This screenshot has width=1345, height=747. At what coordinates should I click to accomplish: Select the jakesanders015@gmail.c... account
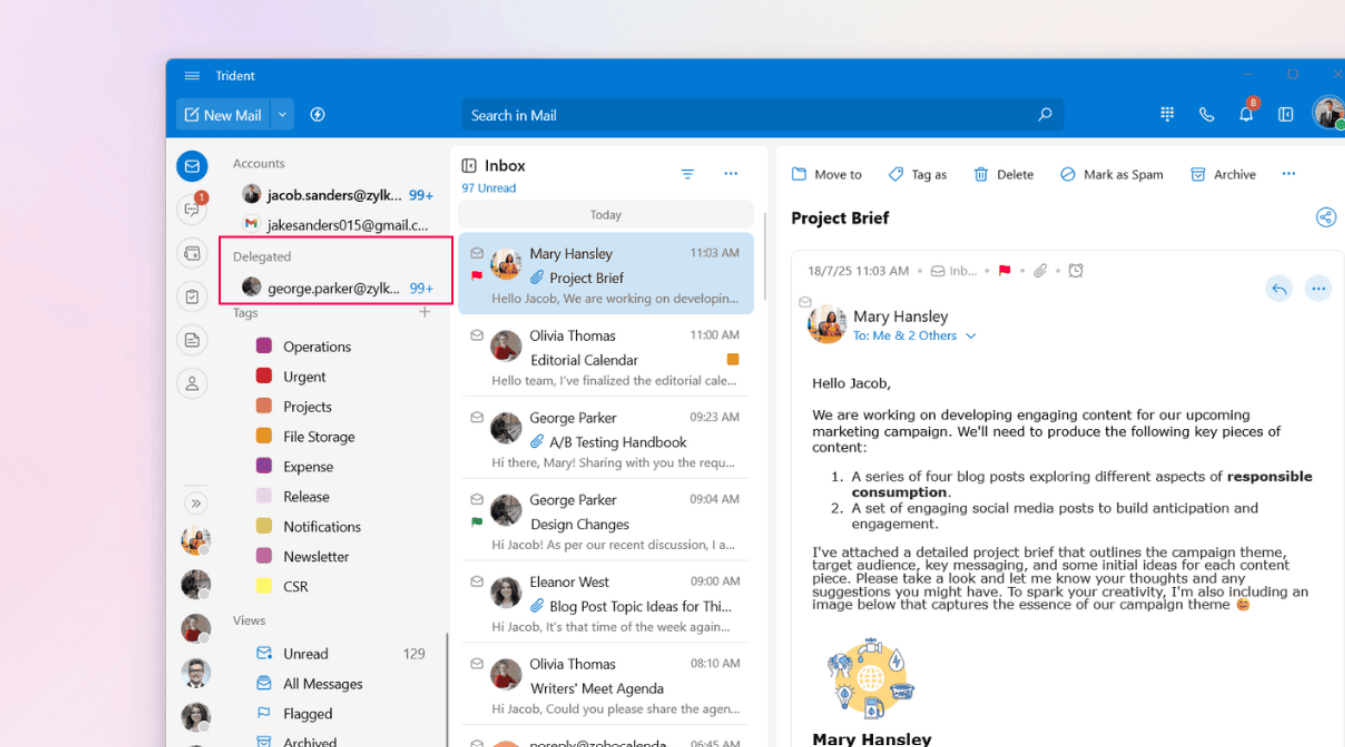(x=336, y=225)
